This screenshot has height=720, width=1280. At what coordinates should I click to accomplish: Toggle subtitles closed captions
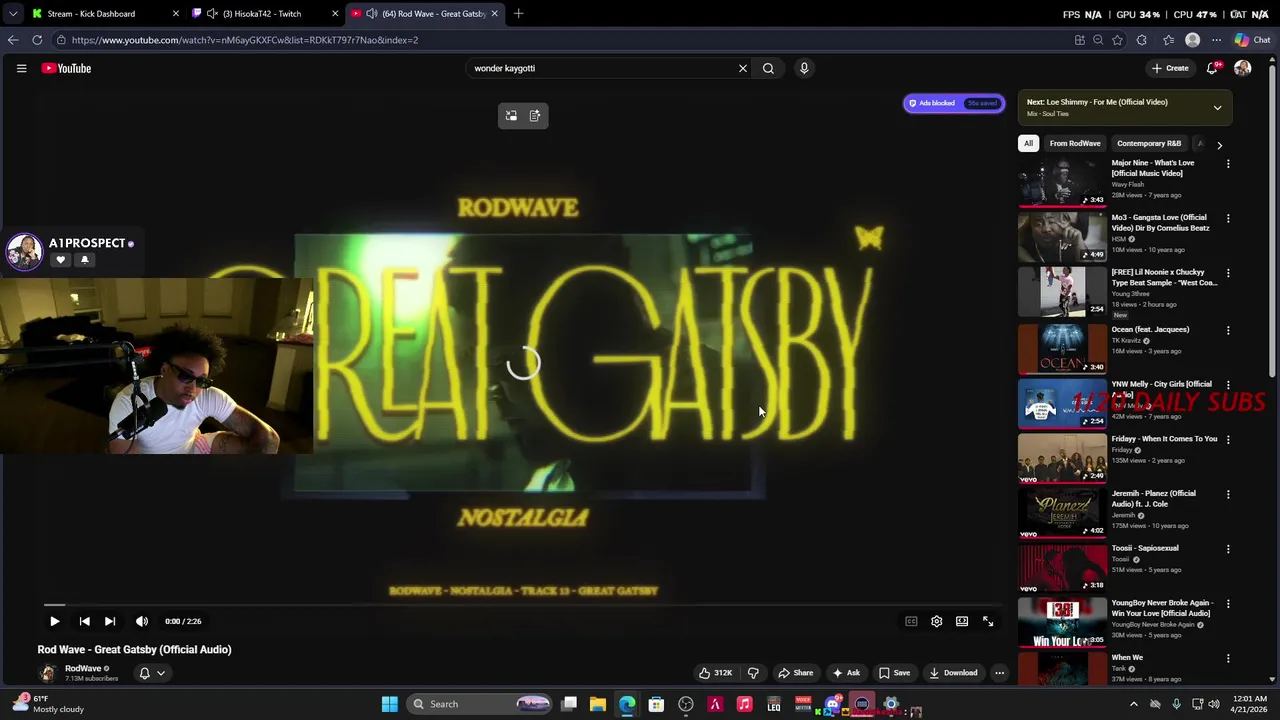pyautogui.click(x=911, y=621)
